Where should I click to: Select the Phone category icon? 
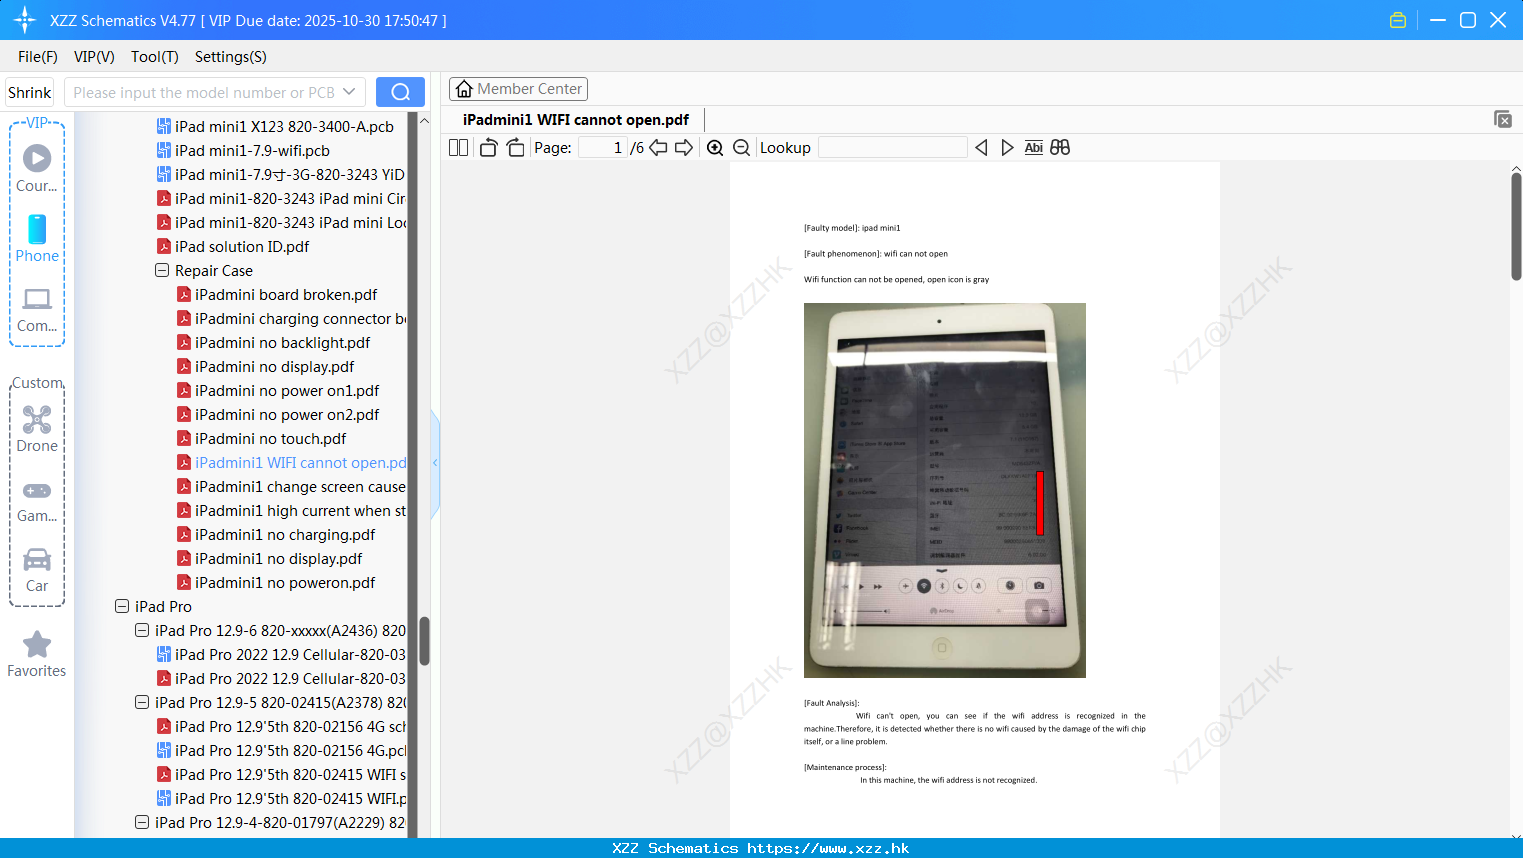coord(37,238)
